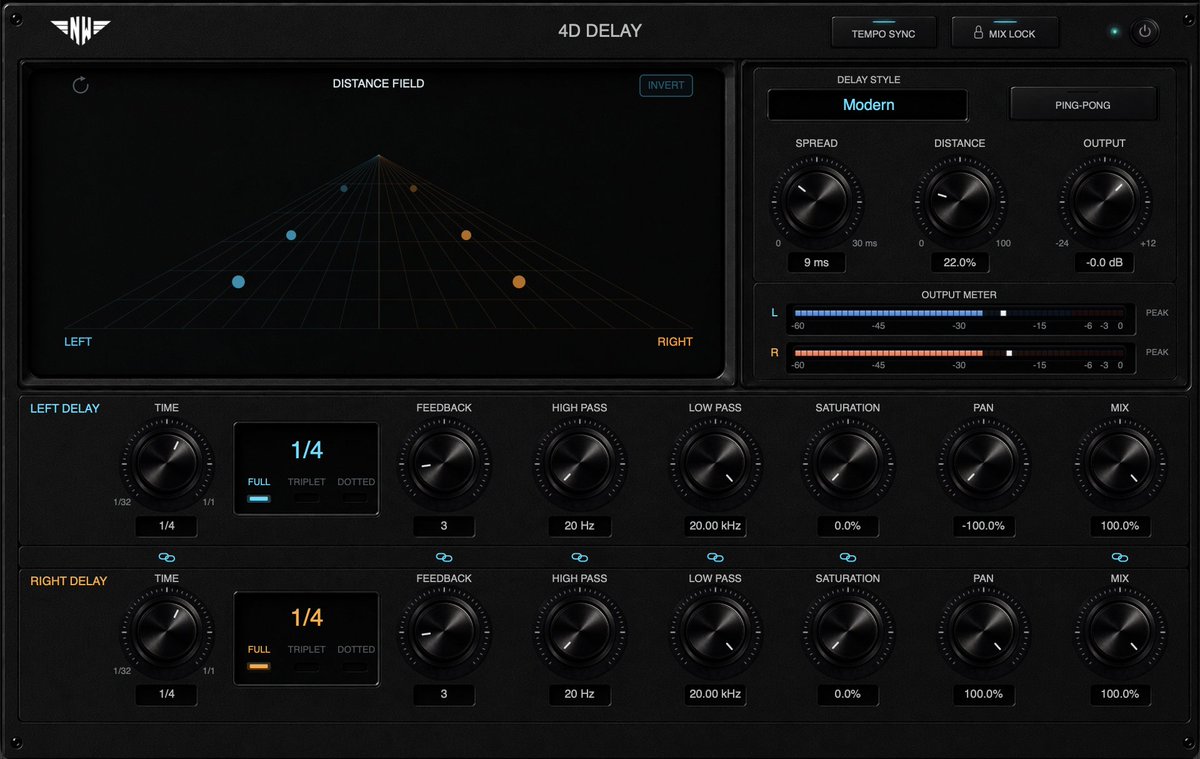Click the Right Delay Mix knob
This screenshot has height=759, width=1200.
click(1120, 632)
